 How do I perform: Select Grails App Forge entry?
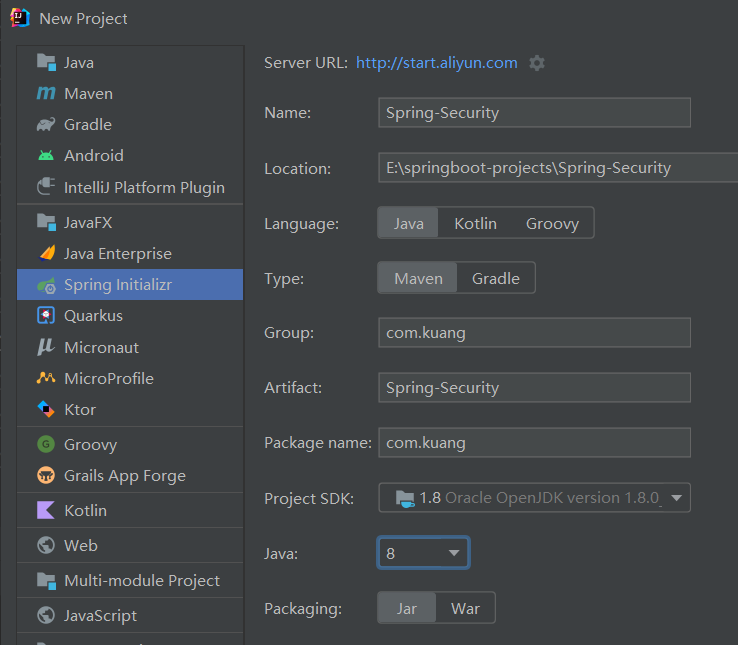130,476
